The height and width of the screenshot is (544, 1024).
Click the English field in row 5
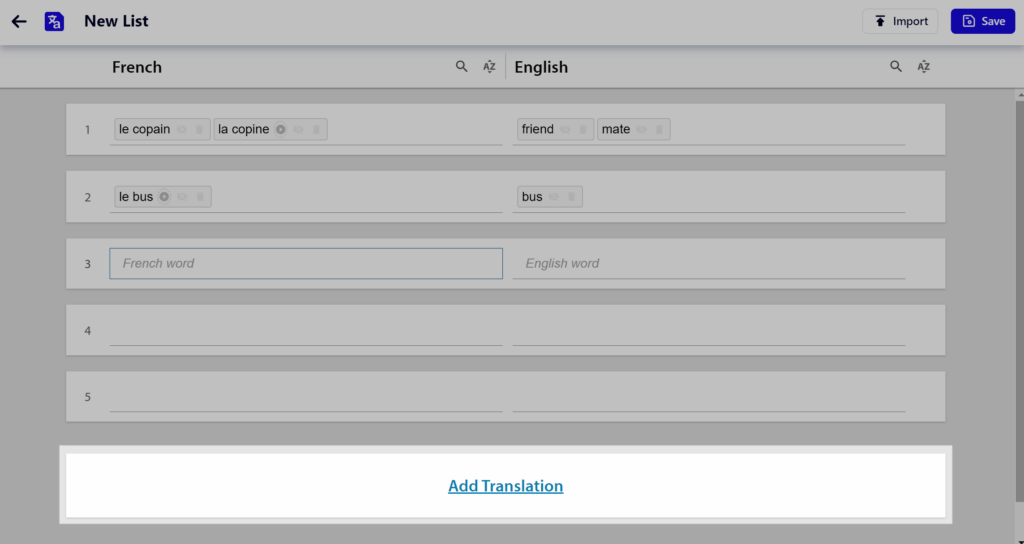pos(709,397)
